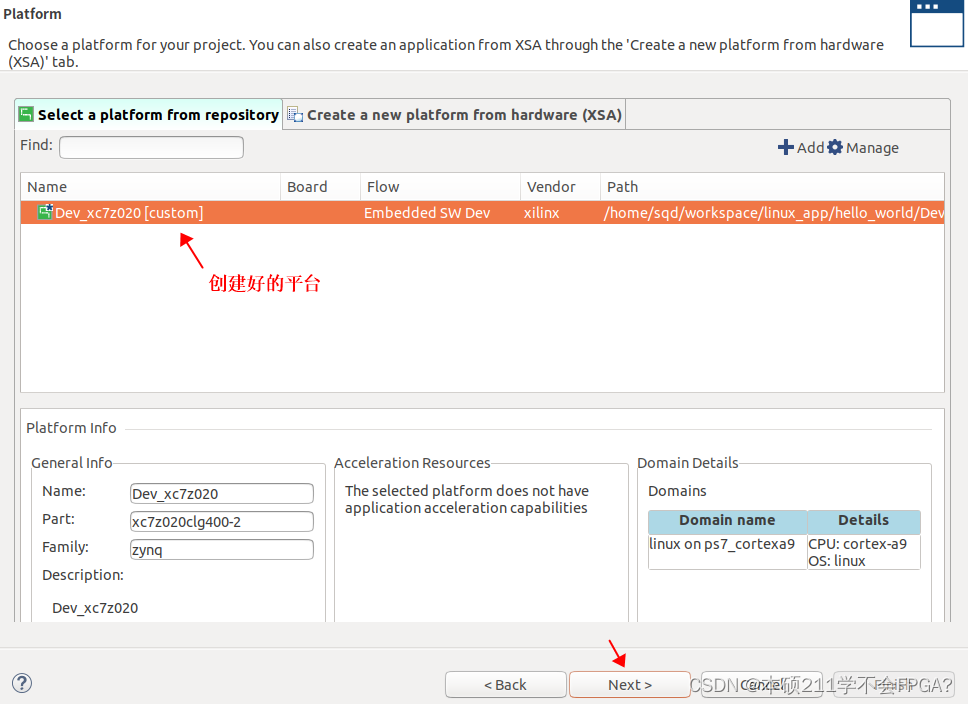
Task: Click the Part field showing xc7z020clg400-2
Action: [x=221, y=521]
